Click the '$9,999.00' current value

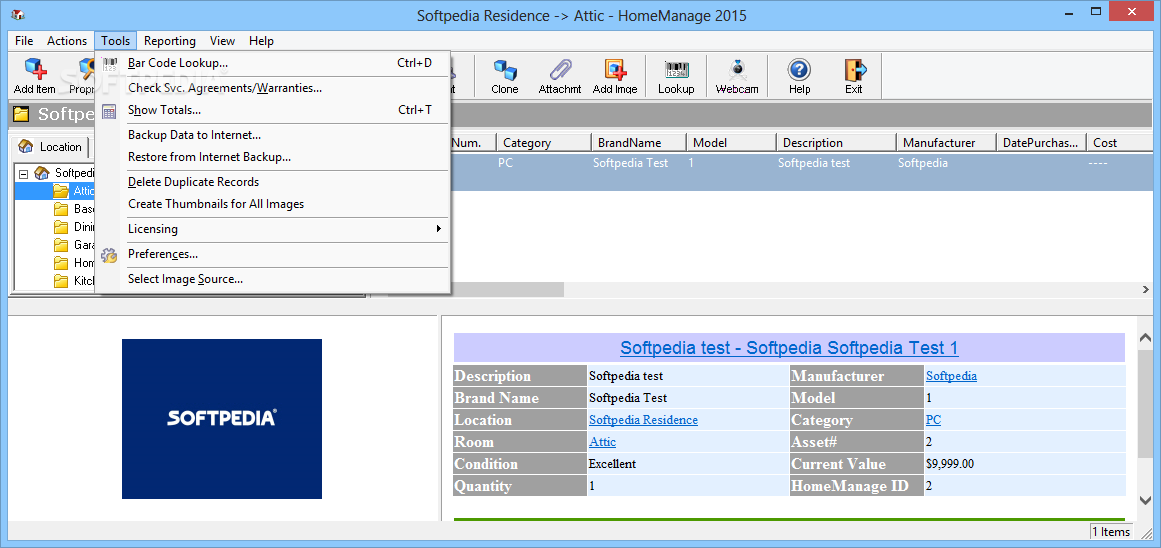[950, 464]
